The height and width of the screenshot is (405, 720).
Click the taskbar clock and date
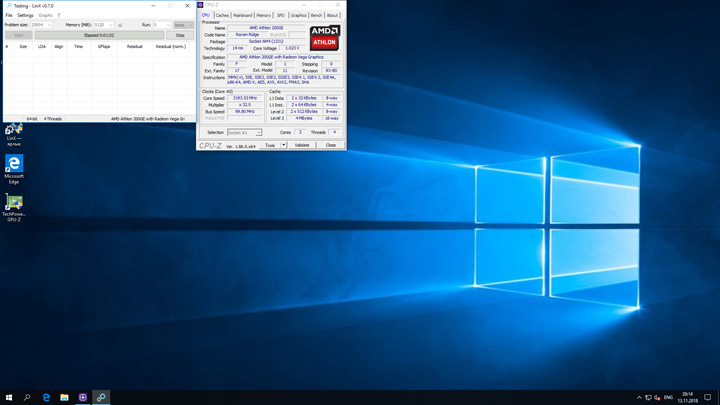click(688, 397)
